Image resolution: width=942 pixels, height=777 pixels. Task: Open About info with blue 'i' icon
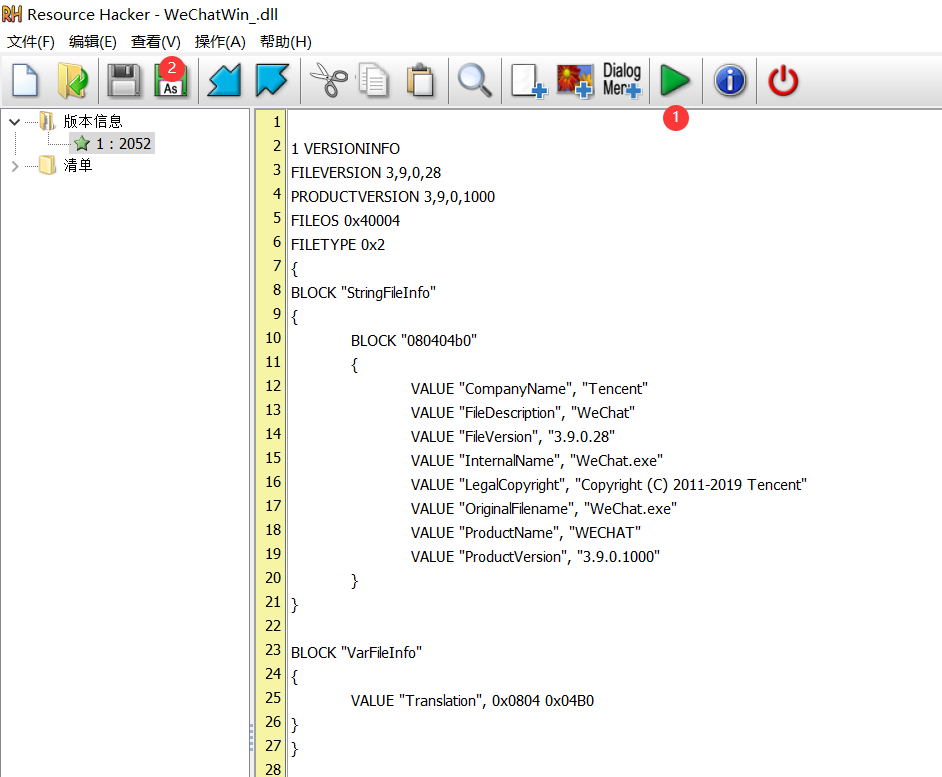(x=730, y=81)
